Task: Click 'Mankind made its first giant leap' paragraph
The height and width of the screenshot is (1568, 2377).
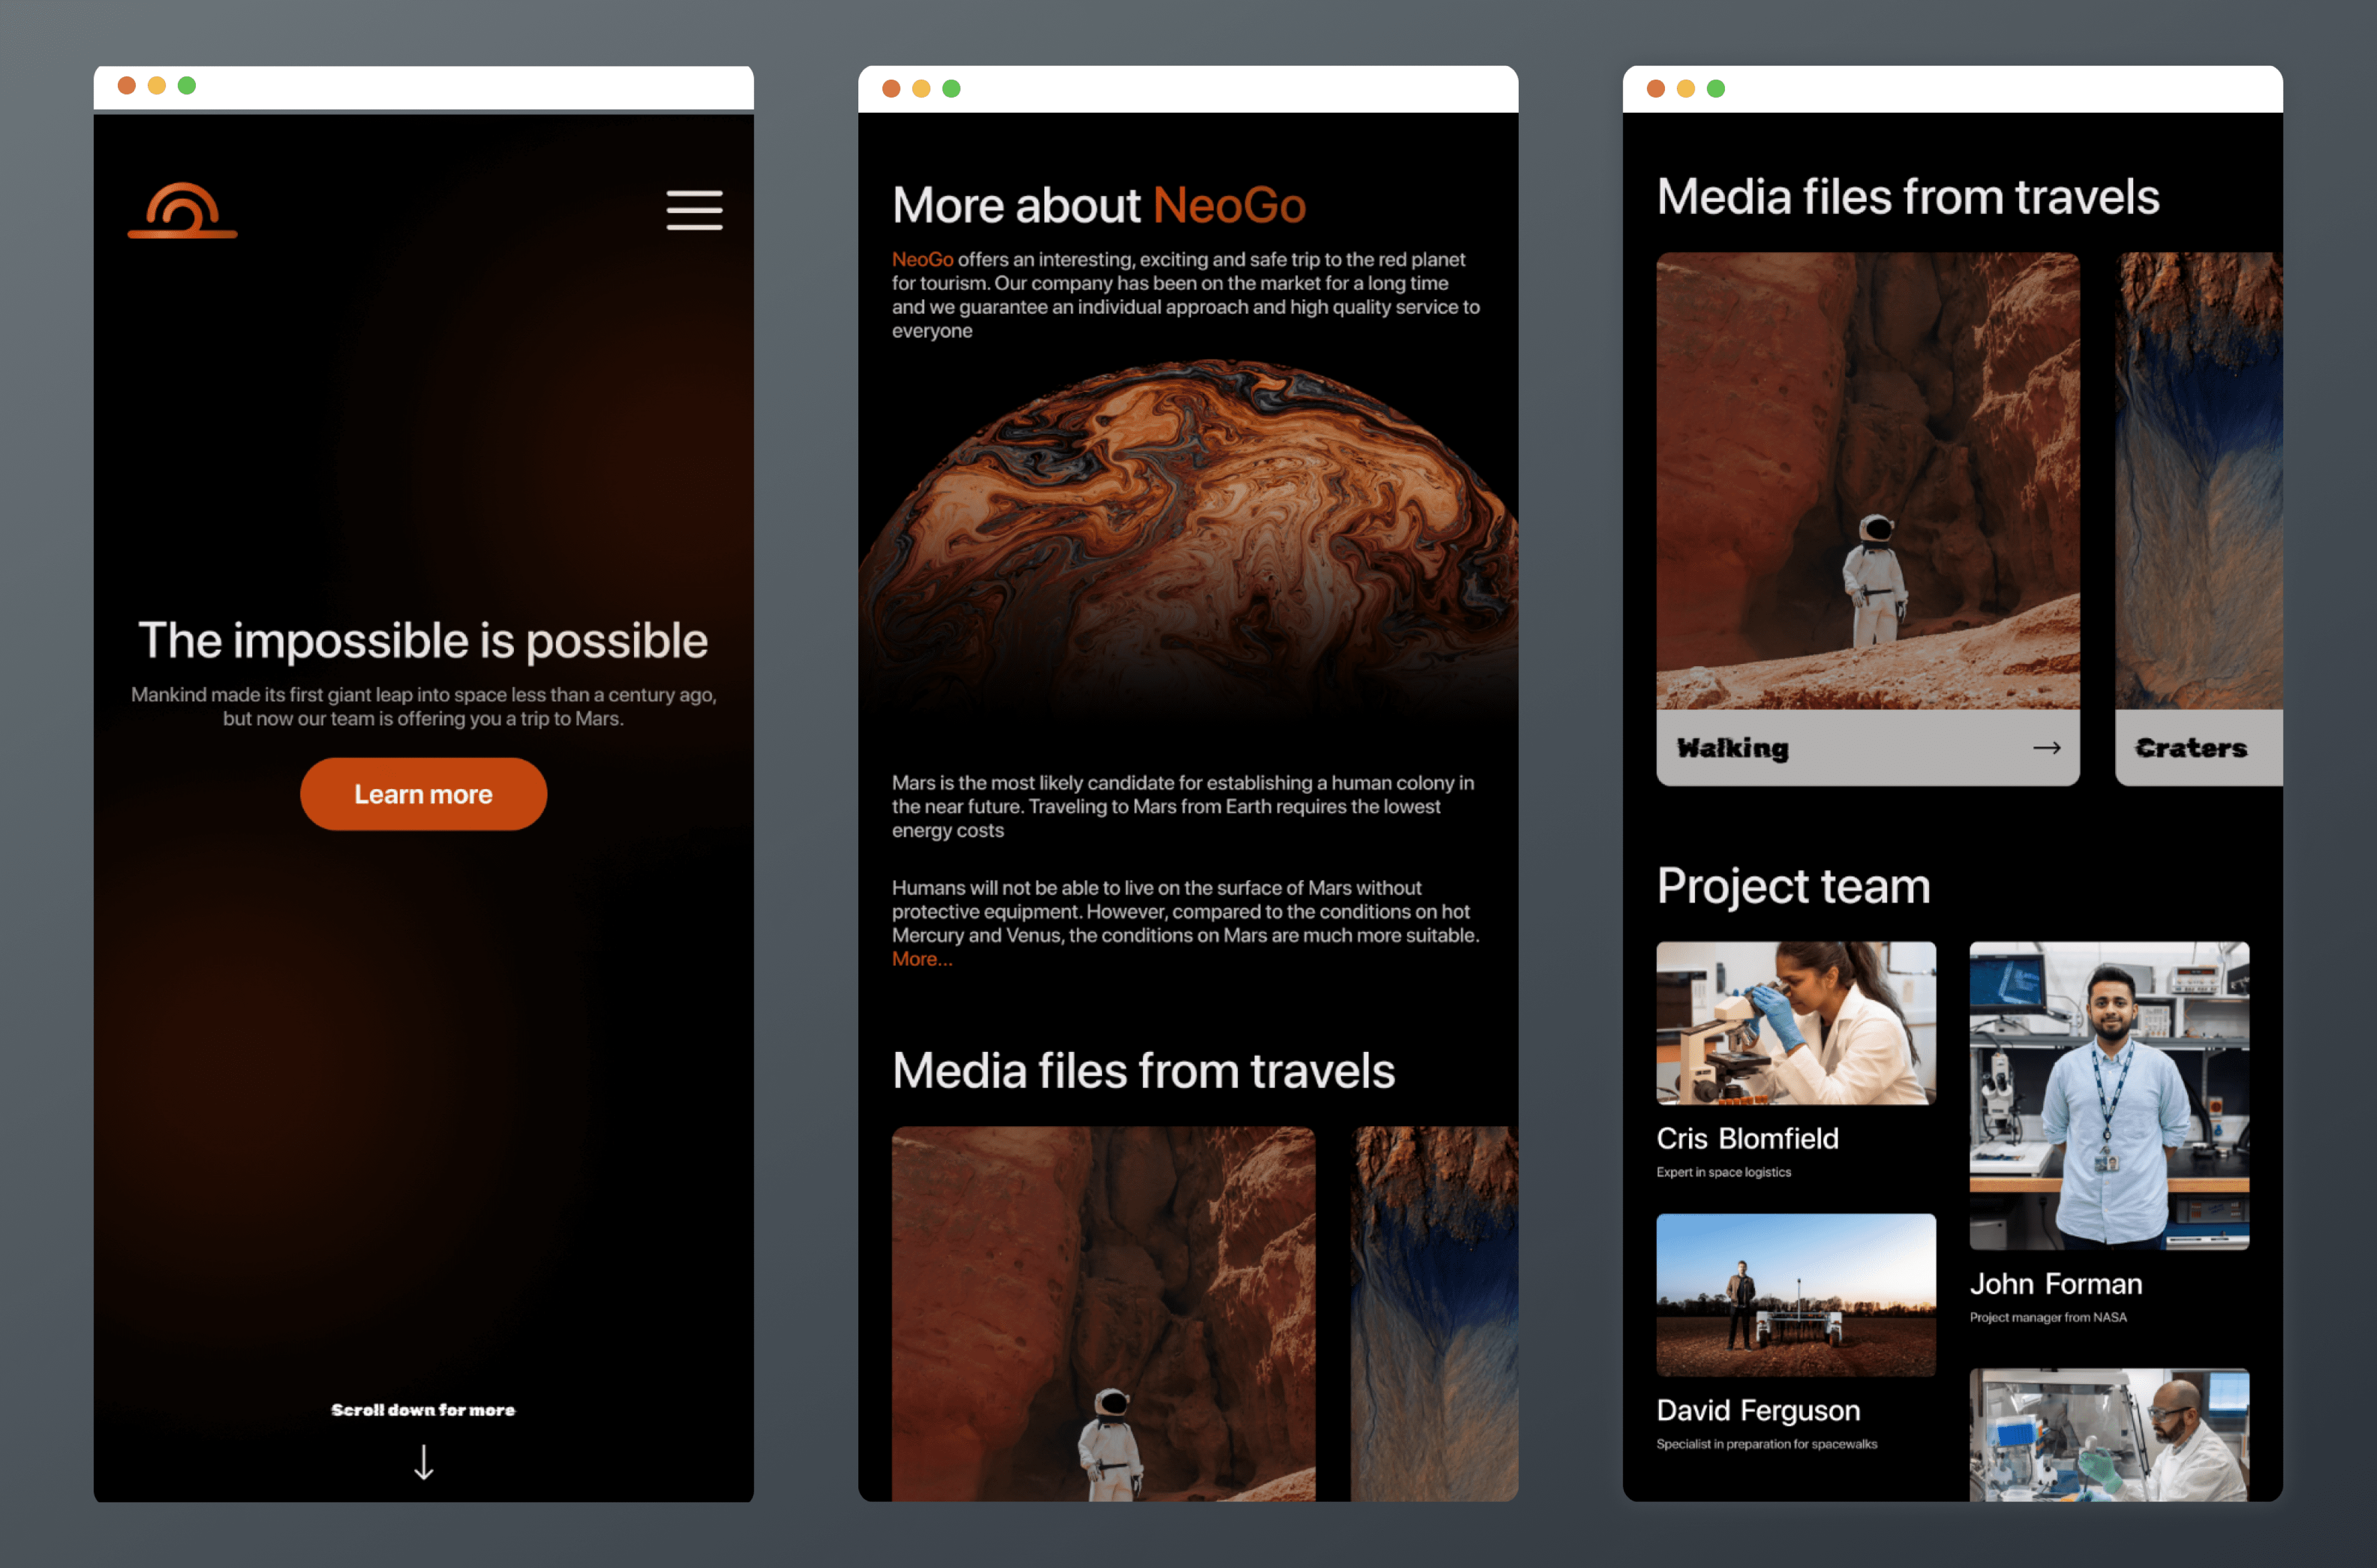Action: [423, 706]
